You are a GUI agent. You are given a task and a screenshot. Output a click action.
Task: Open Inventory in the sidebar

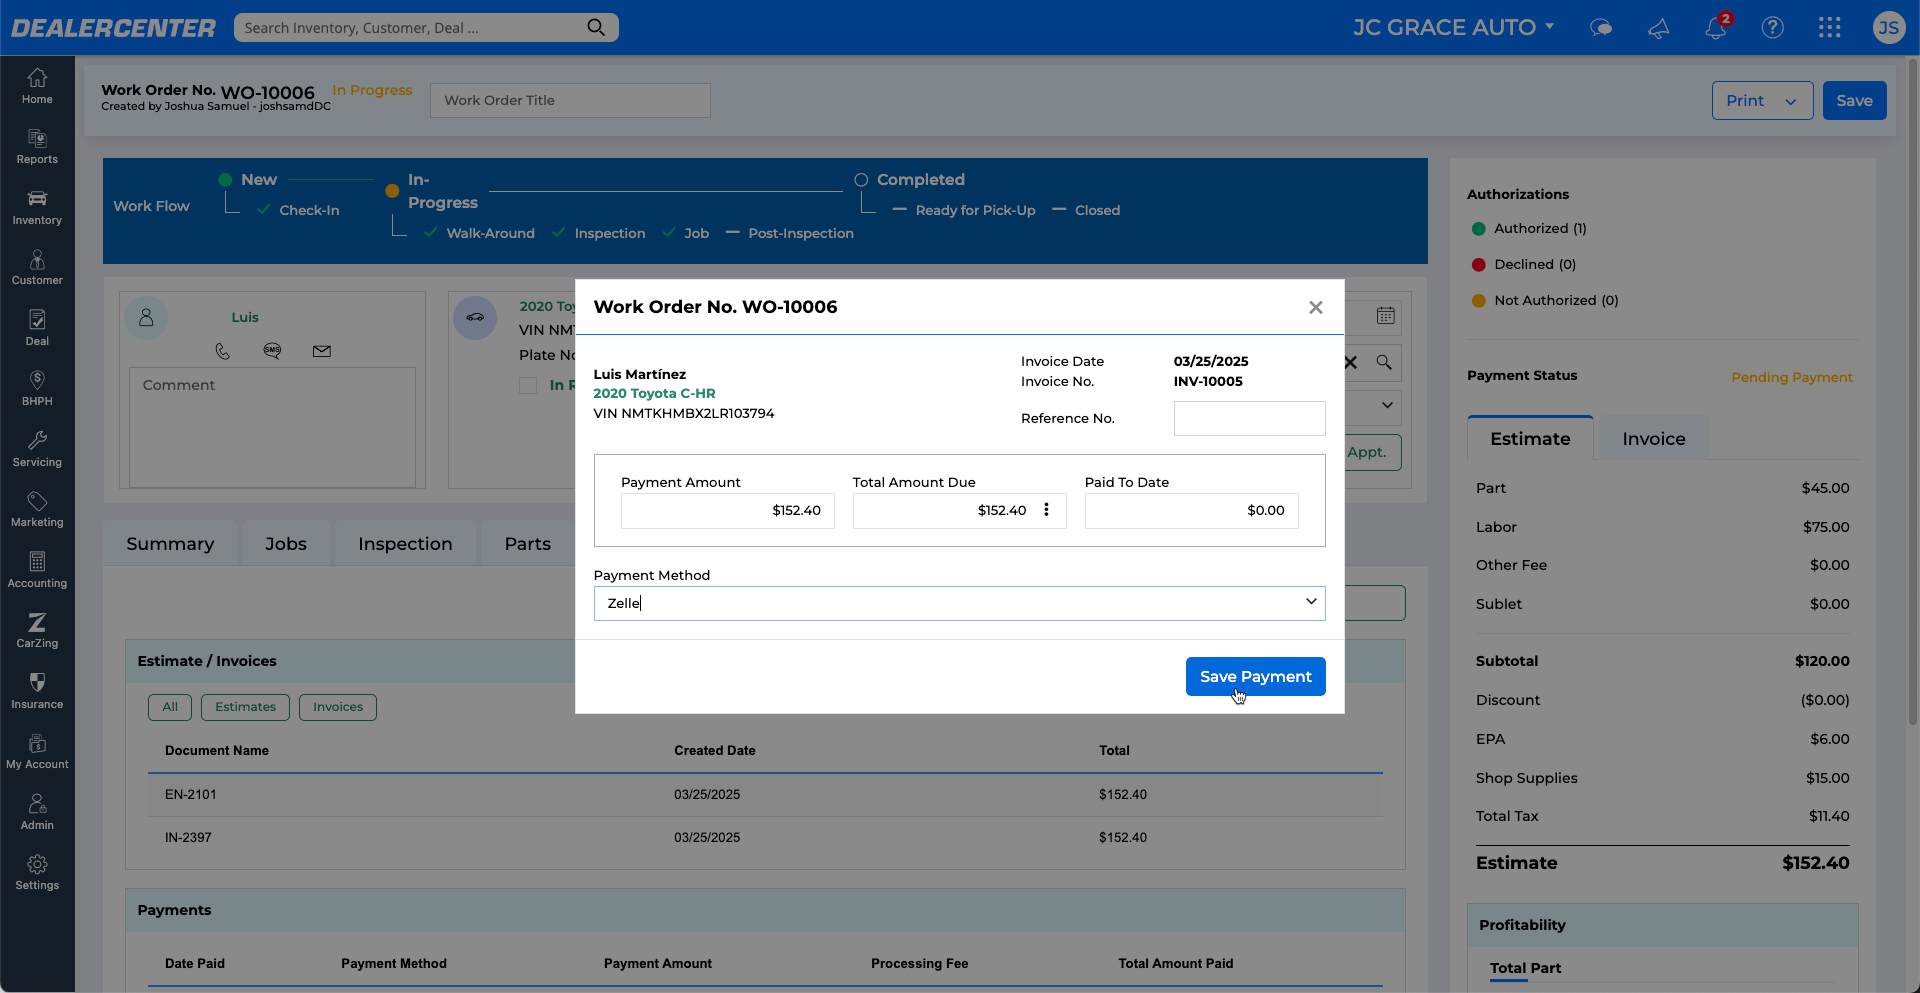pos(37,208)
